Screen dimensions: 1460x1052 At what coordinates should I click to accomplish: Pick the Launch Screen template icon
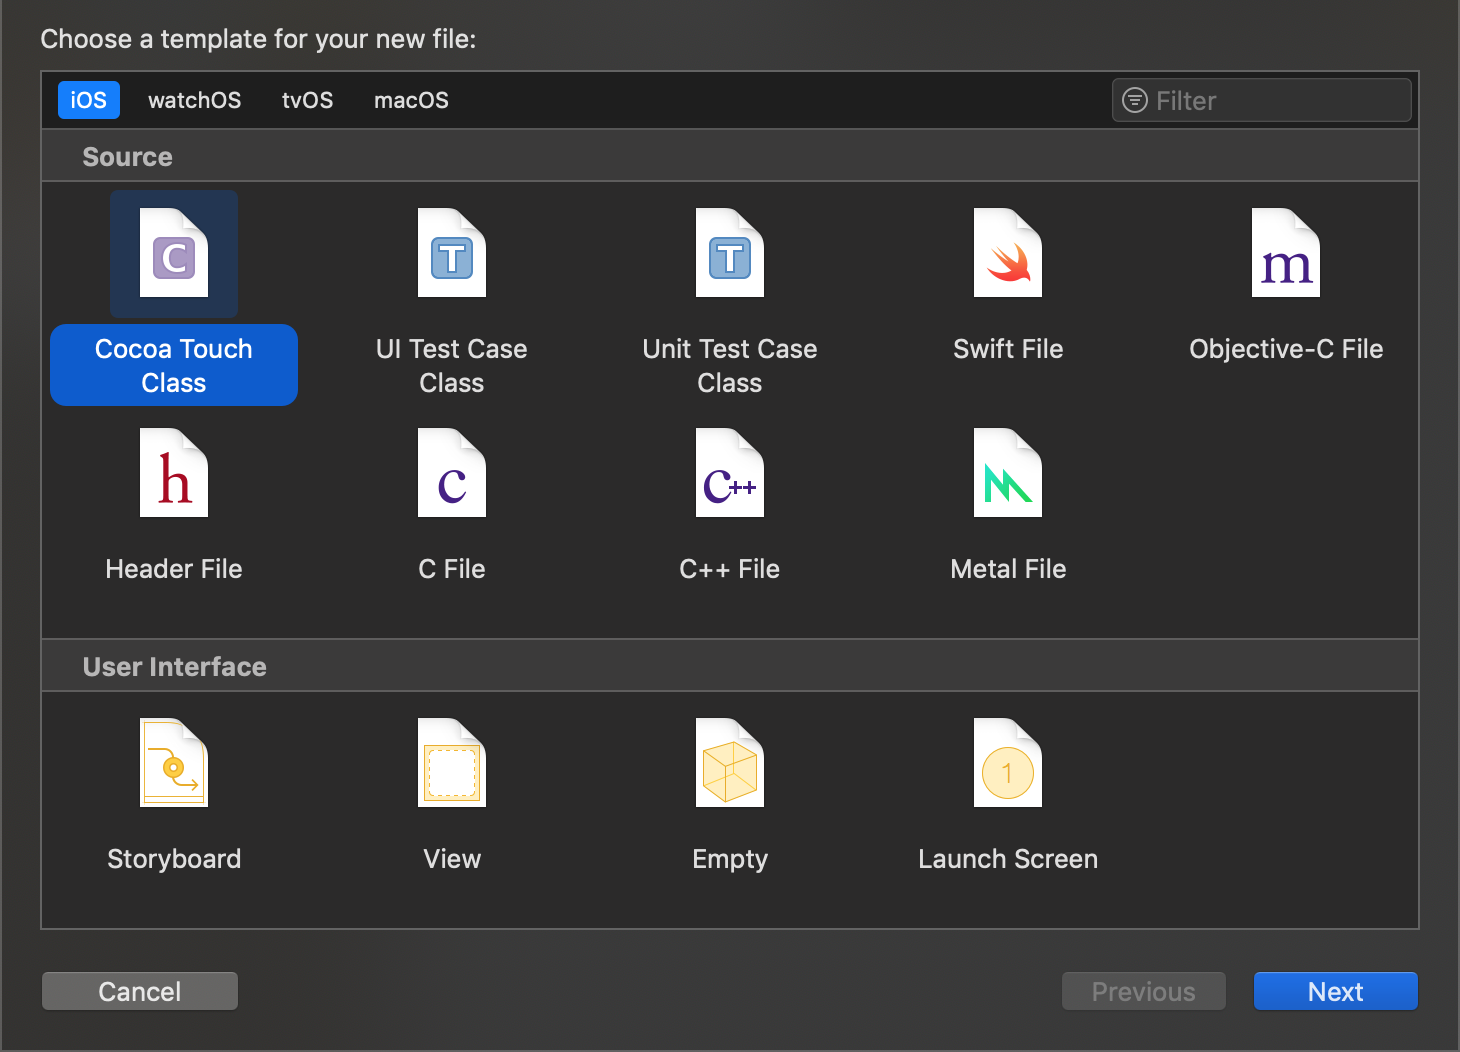tap(1008, 764)
